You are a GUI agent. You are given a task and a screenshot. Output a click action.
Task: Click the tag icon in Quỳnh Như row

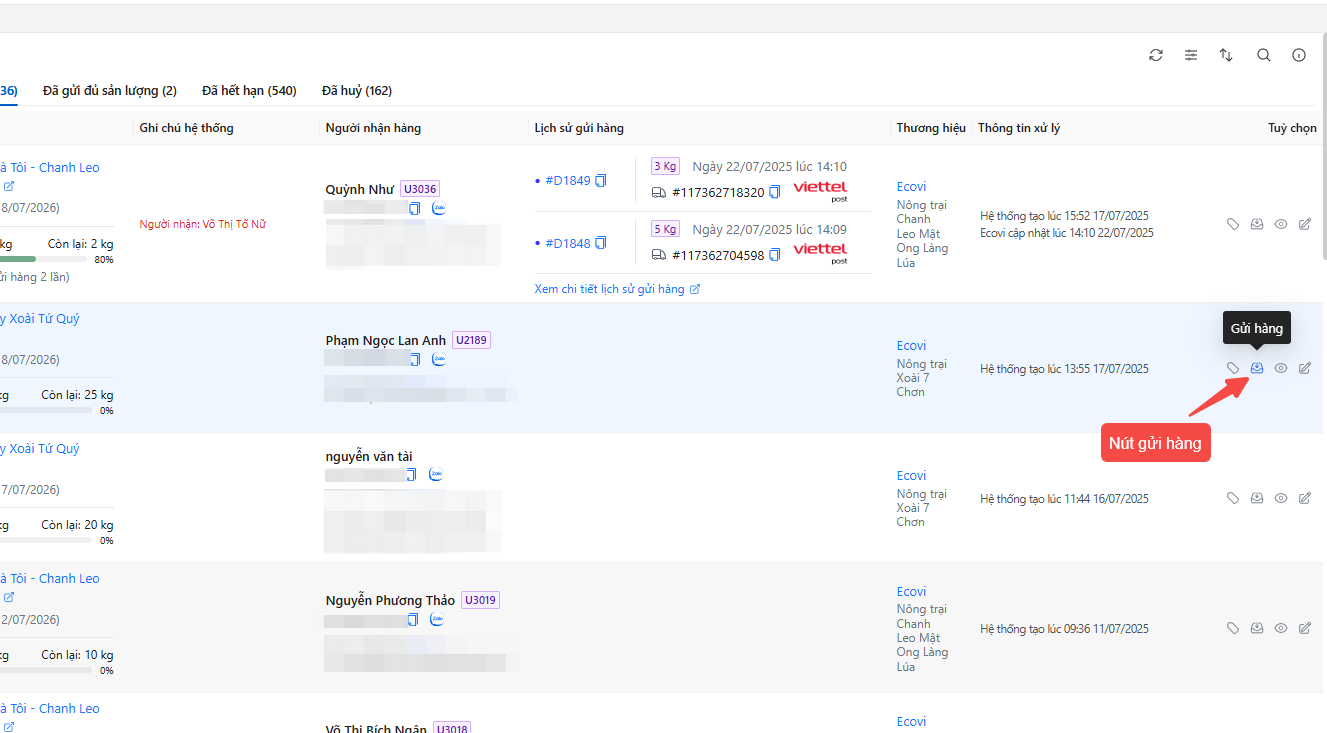coord(1233,224)
